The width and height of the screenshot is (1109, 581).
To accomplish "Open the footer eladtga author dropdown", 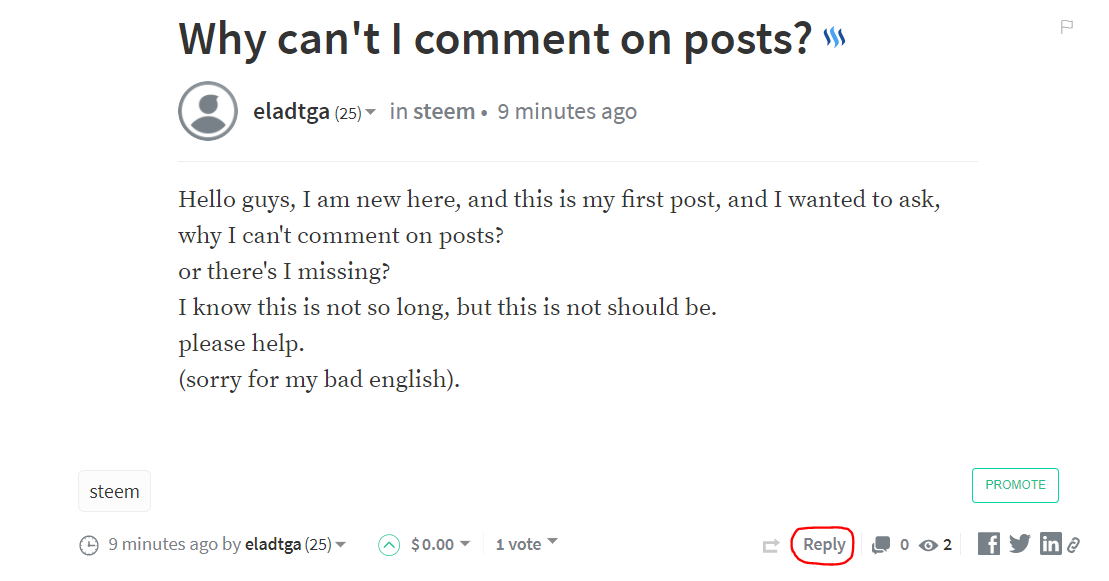I will (x=341, y=545).
